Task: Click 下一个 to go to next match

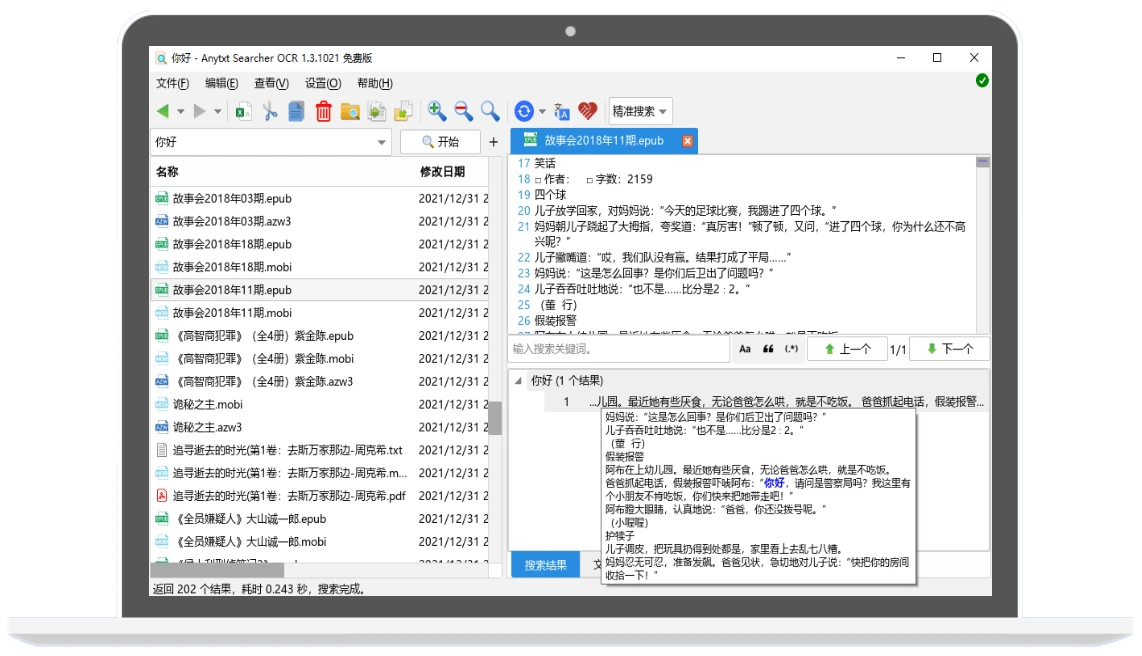Action: [x=949, y=348]
